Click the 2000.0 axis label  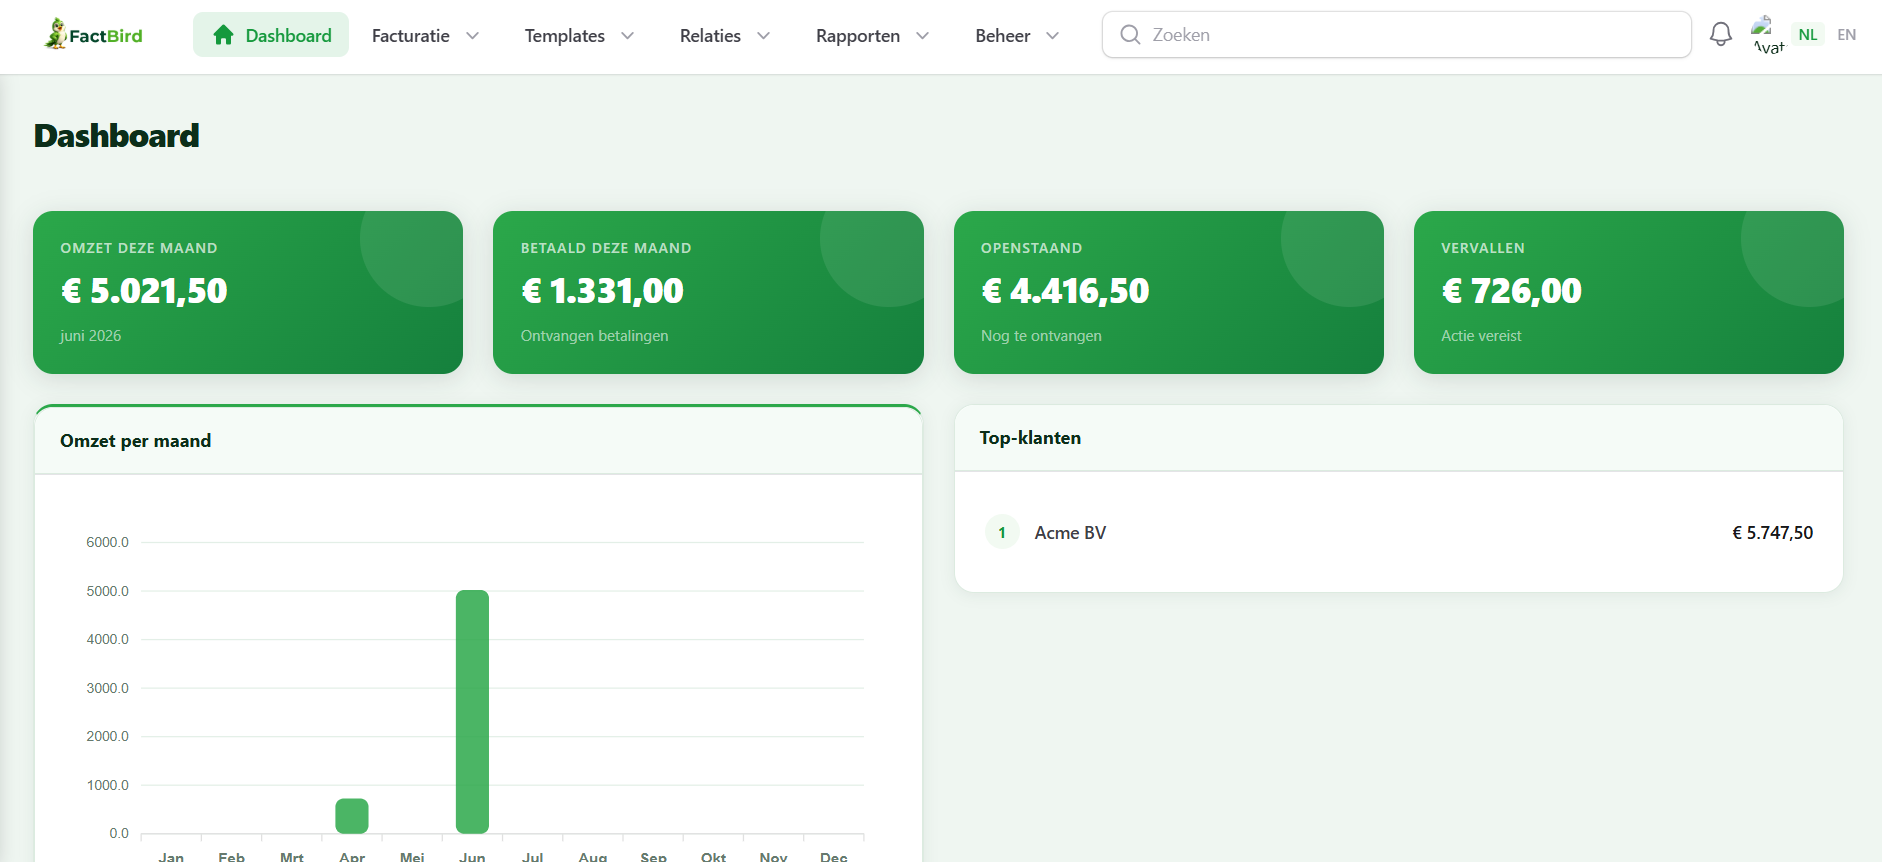(x=108, y=736)
